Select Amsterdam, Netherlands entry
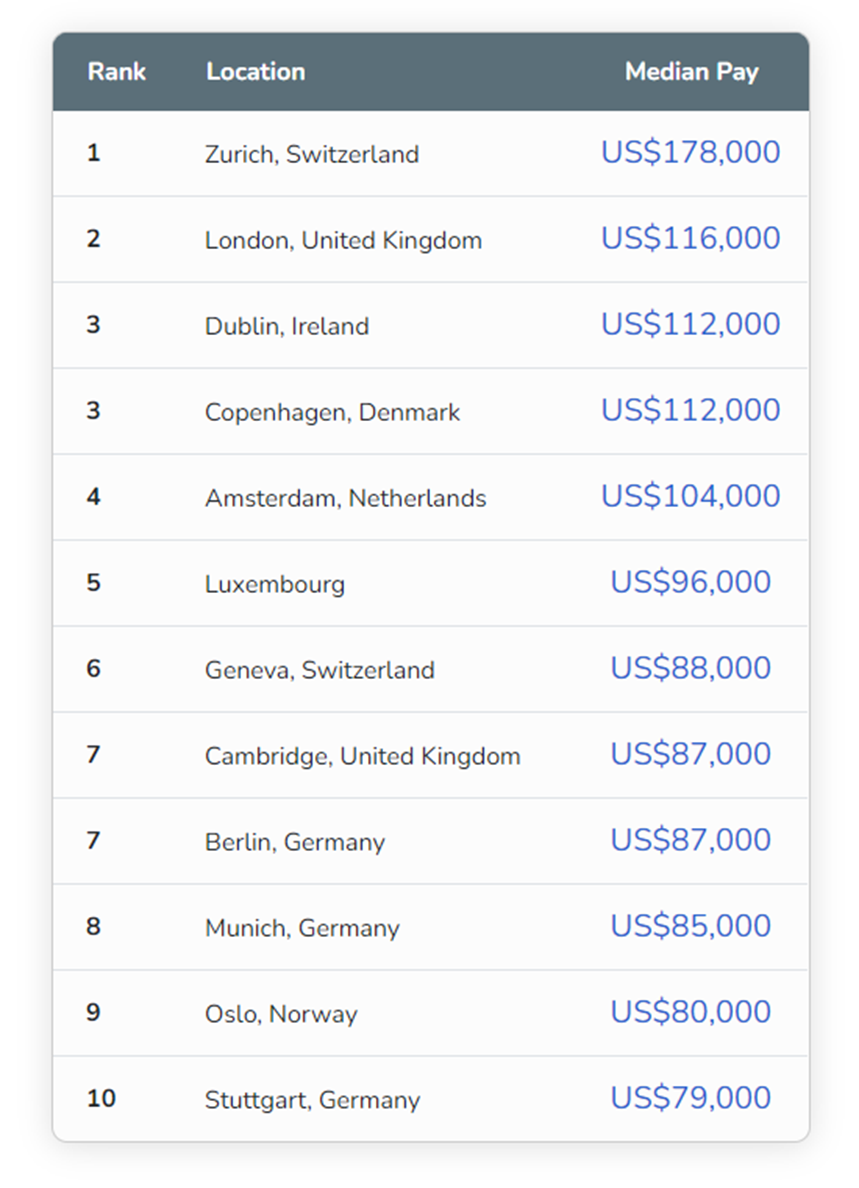This screenshot has height=1188, width=859. 345,498
